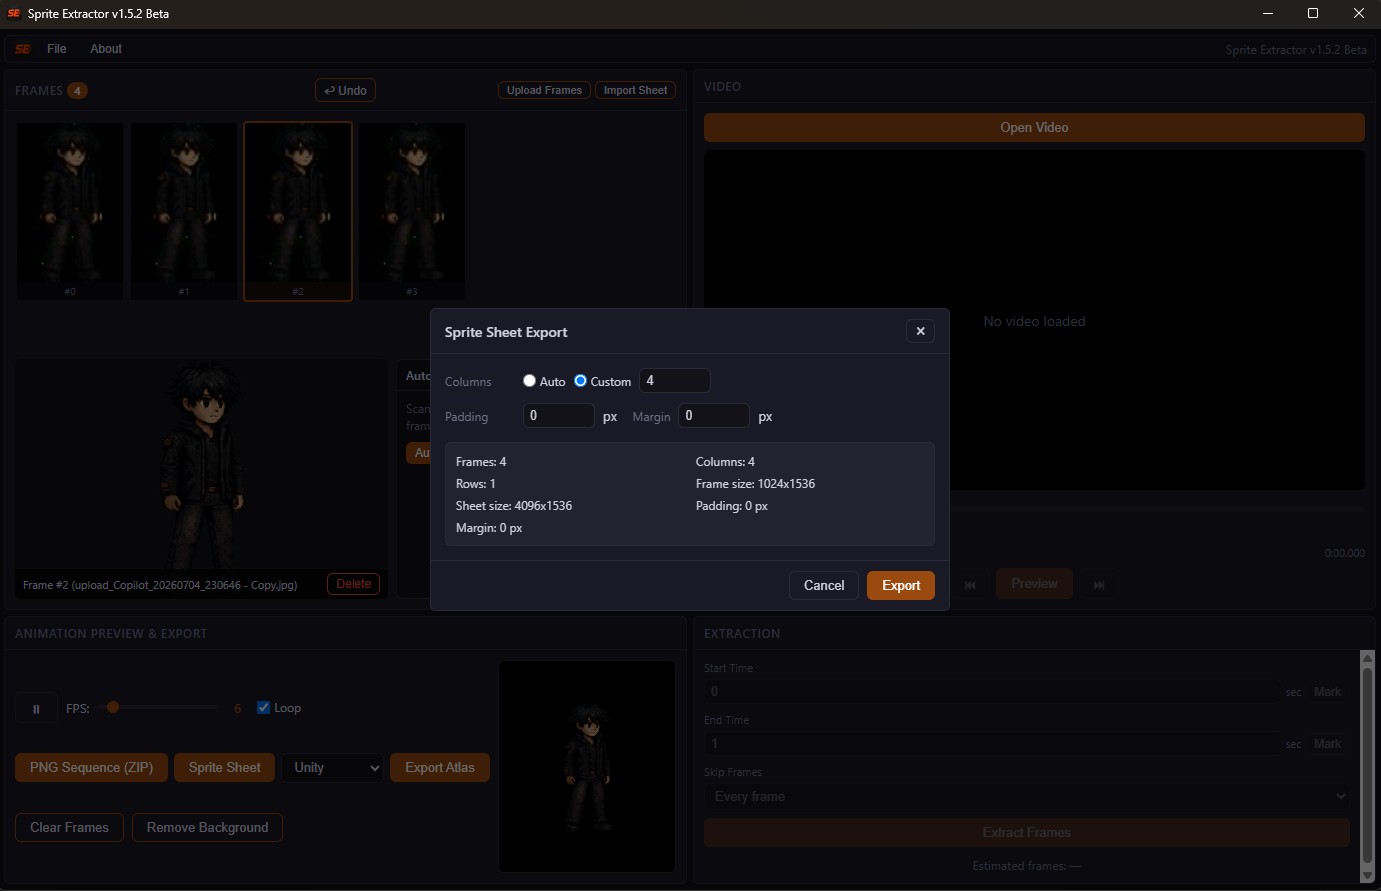The image size is (1381, 891).
Task: Select the Custom columns radio button
Action: pyautogui.click(x=580, y=381)
